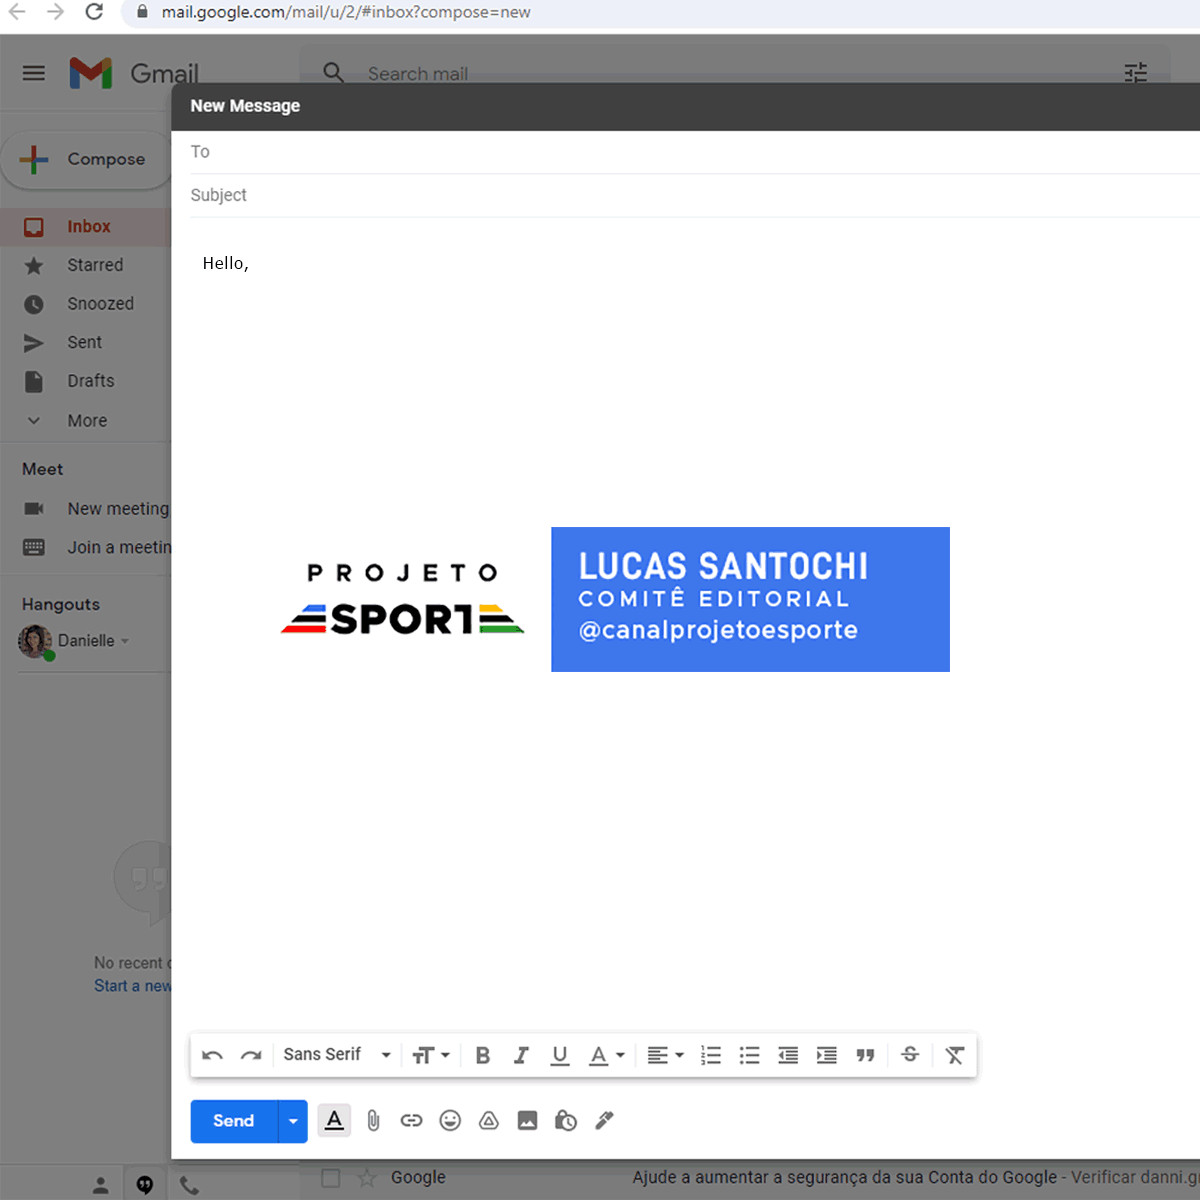Viewport: 1200px width, 1200px height.
Task: Open the Inbox folder
Action: [x=86, y=227]
